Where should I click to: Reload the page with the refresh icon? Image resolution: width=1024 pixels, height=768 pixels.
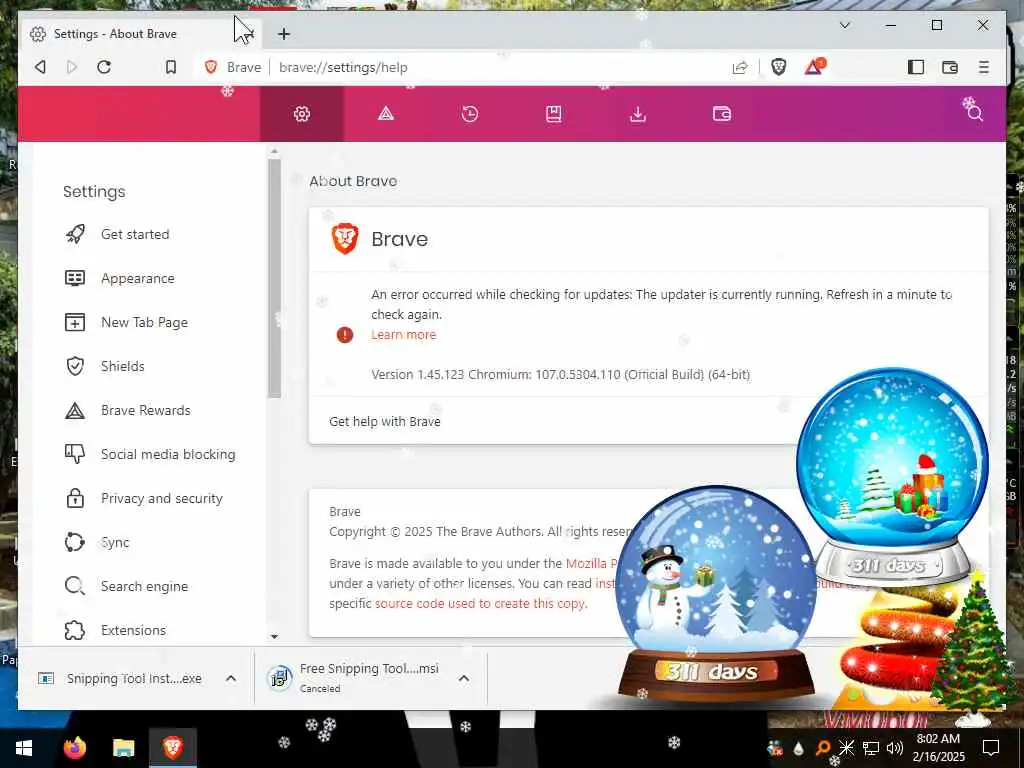point(104,67)
